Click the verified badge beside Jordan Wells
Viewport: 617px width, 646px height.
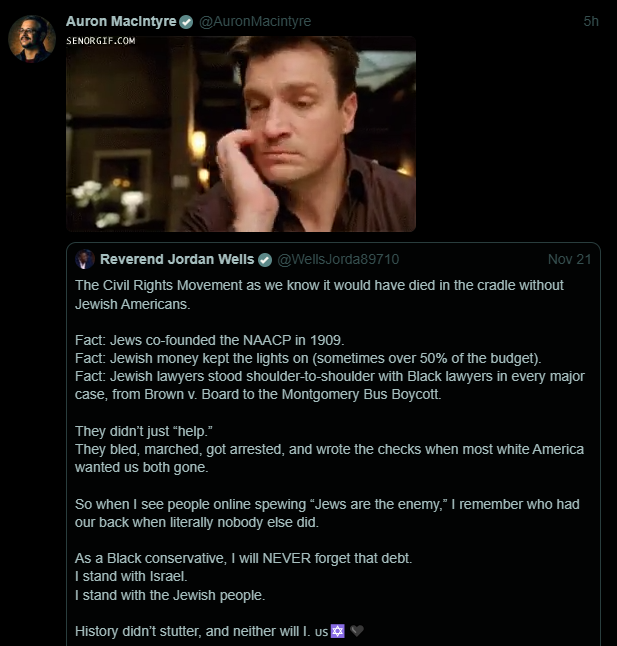265,260
